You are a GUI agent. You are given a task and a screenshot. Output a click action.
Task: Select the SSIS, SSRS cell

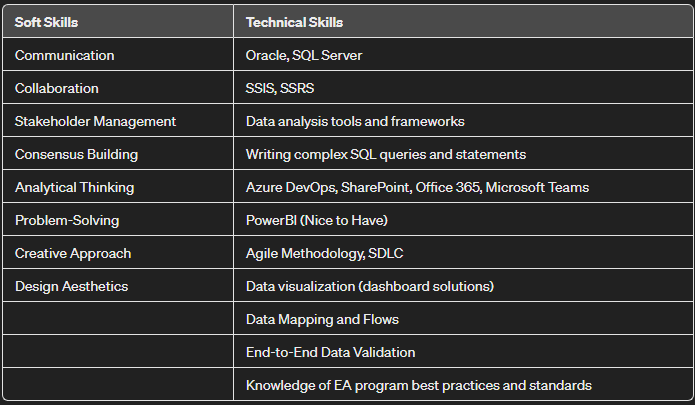click(463, 88)
